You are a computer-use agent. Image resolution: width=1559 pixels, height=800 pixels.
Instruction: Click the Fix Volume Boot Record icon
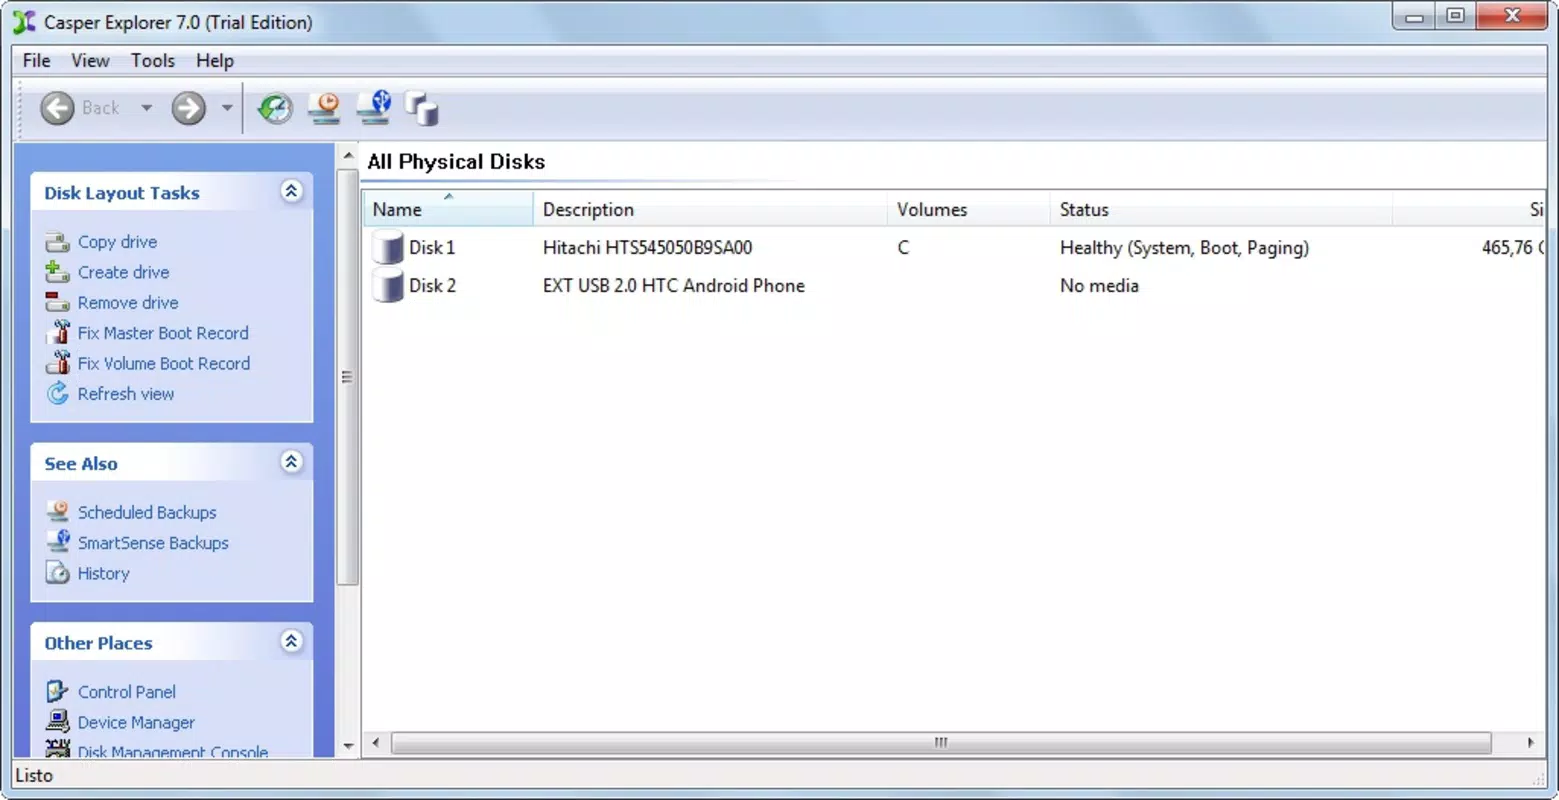(x=58, y=362)
